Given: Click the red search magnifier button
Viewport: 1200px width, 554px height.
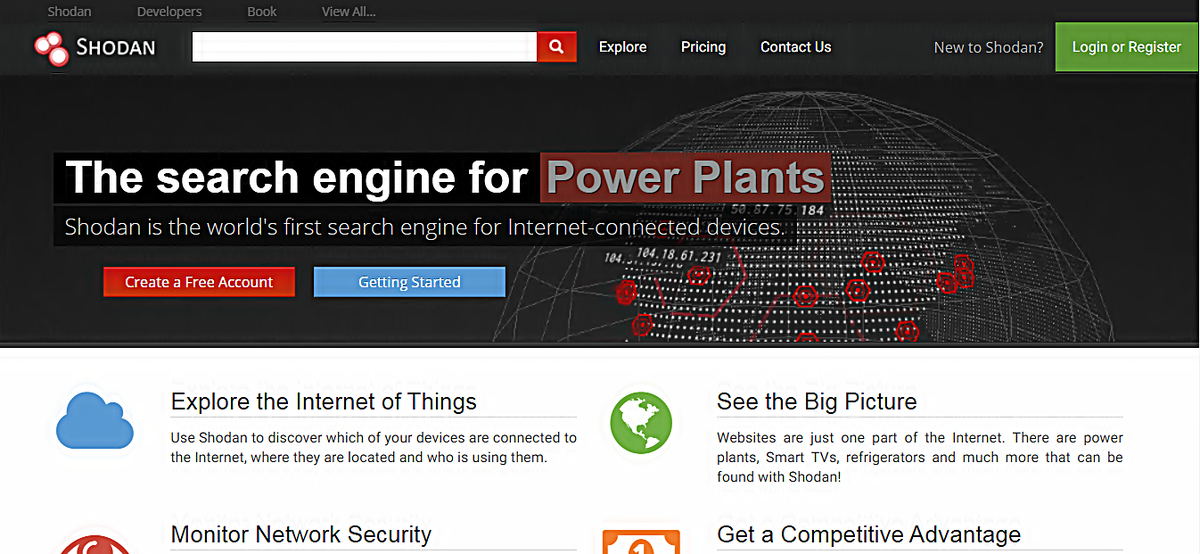Looking at the screenshot, I should [557, 47].
